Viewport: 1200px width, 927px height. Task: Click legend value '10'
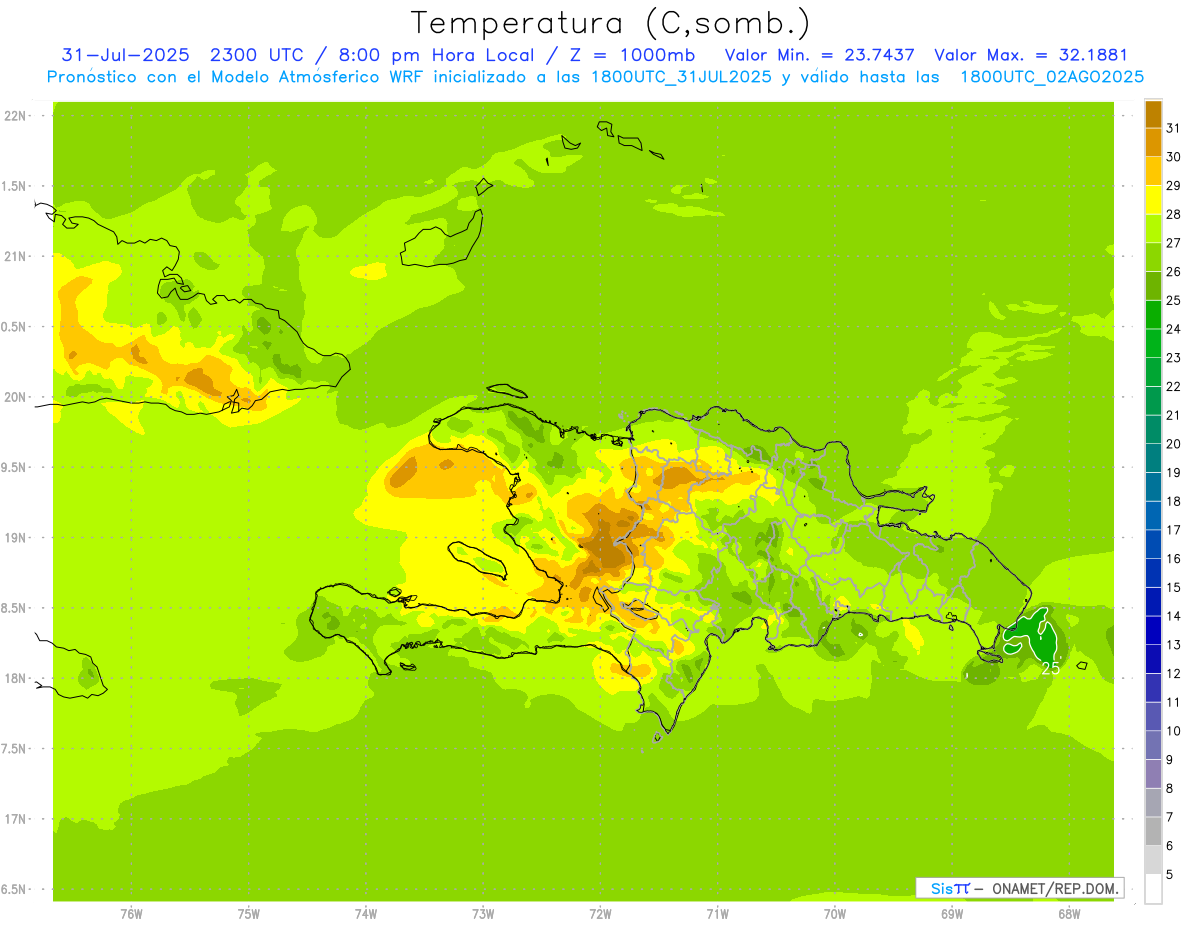tap(1174, 730)
